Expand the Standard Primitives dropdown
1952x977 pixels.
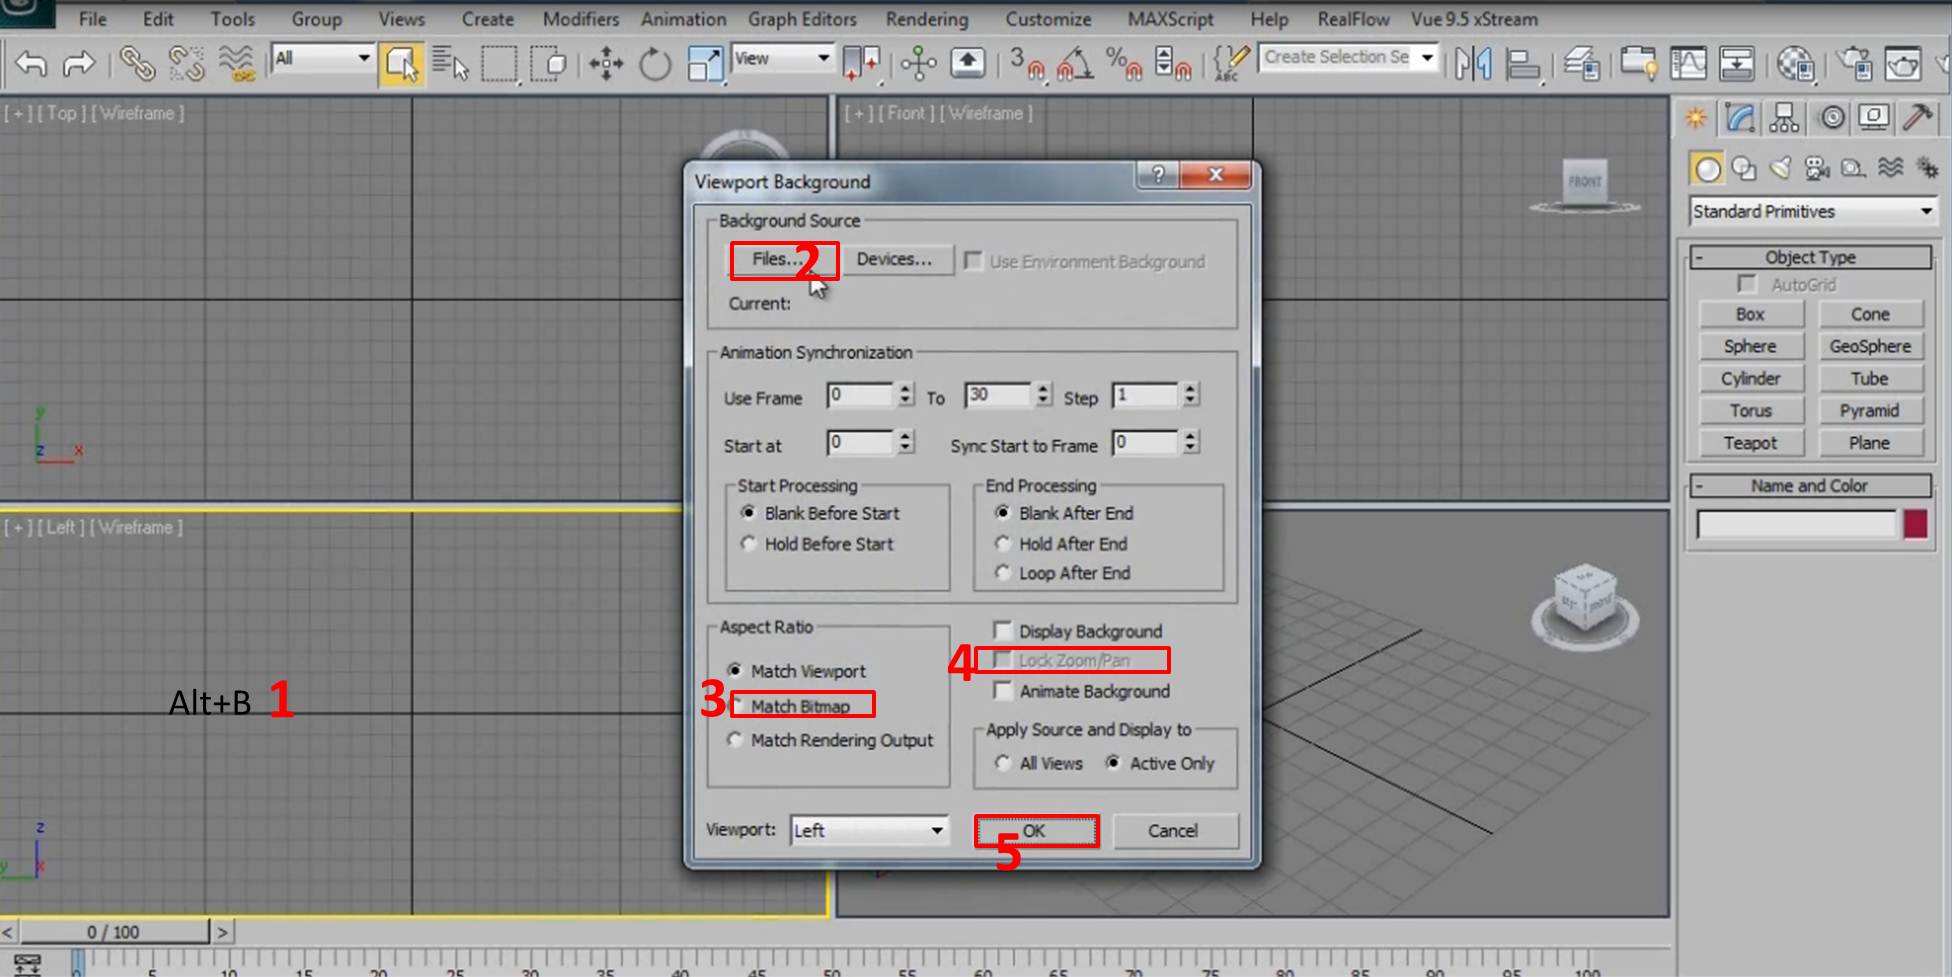[x=1812, y=211]
